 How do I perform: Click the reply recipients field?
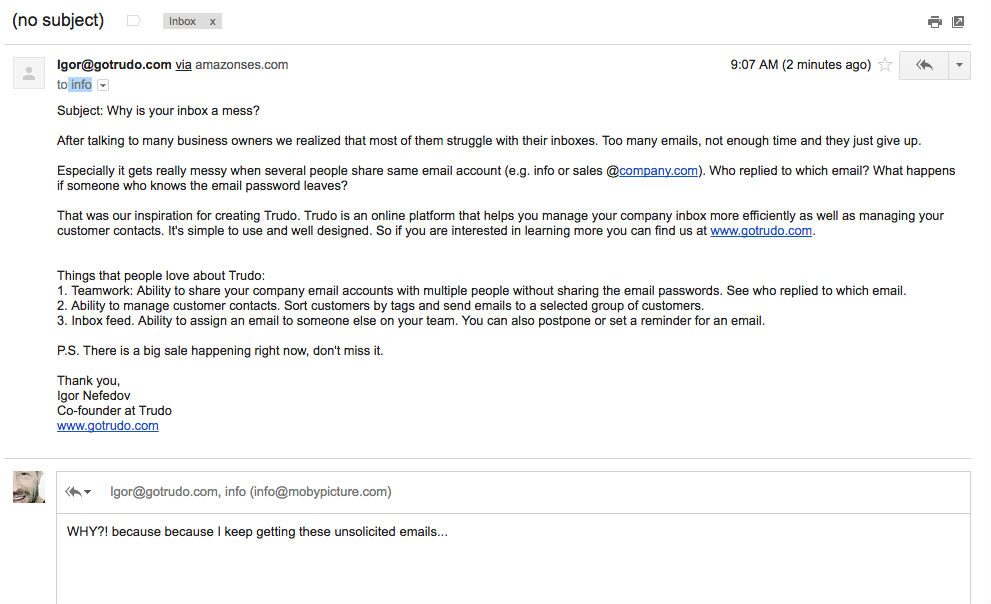tap(250, 492)
